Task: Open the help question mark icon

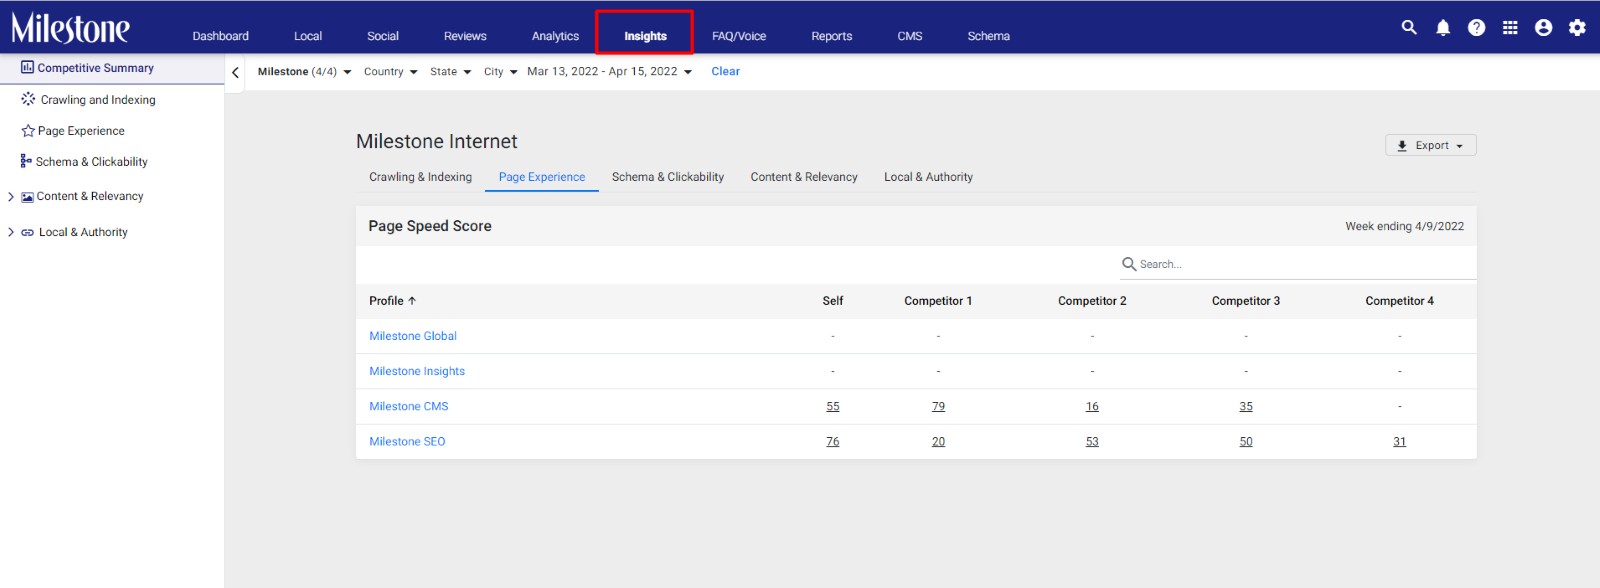Action: tap(1476, 28)
